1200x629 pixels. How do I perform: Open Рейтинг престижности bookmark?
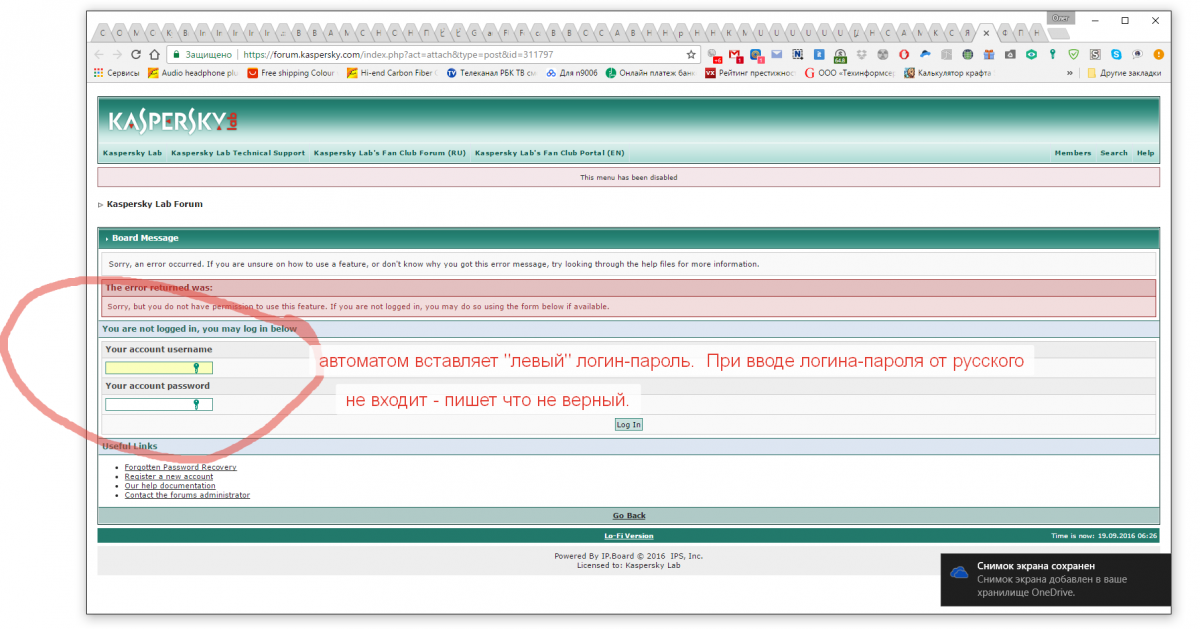(x=750, y=73)
